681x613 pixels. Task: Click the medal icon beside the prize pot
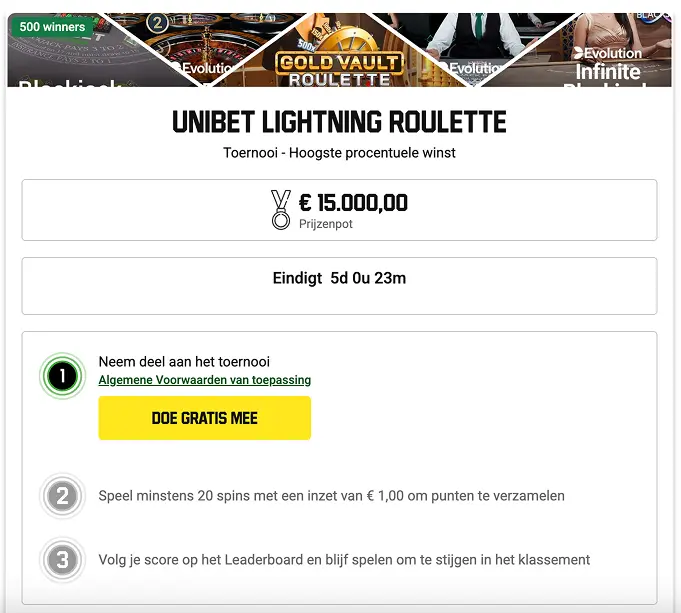coord(281,210)
